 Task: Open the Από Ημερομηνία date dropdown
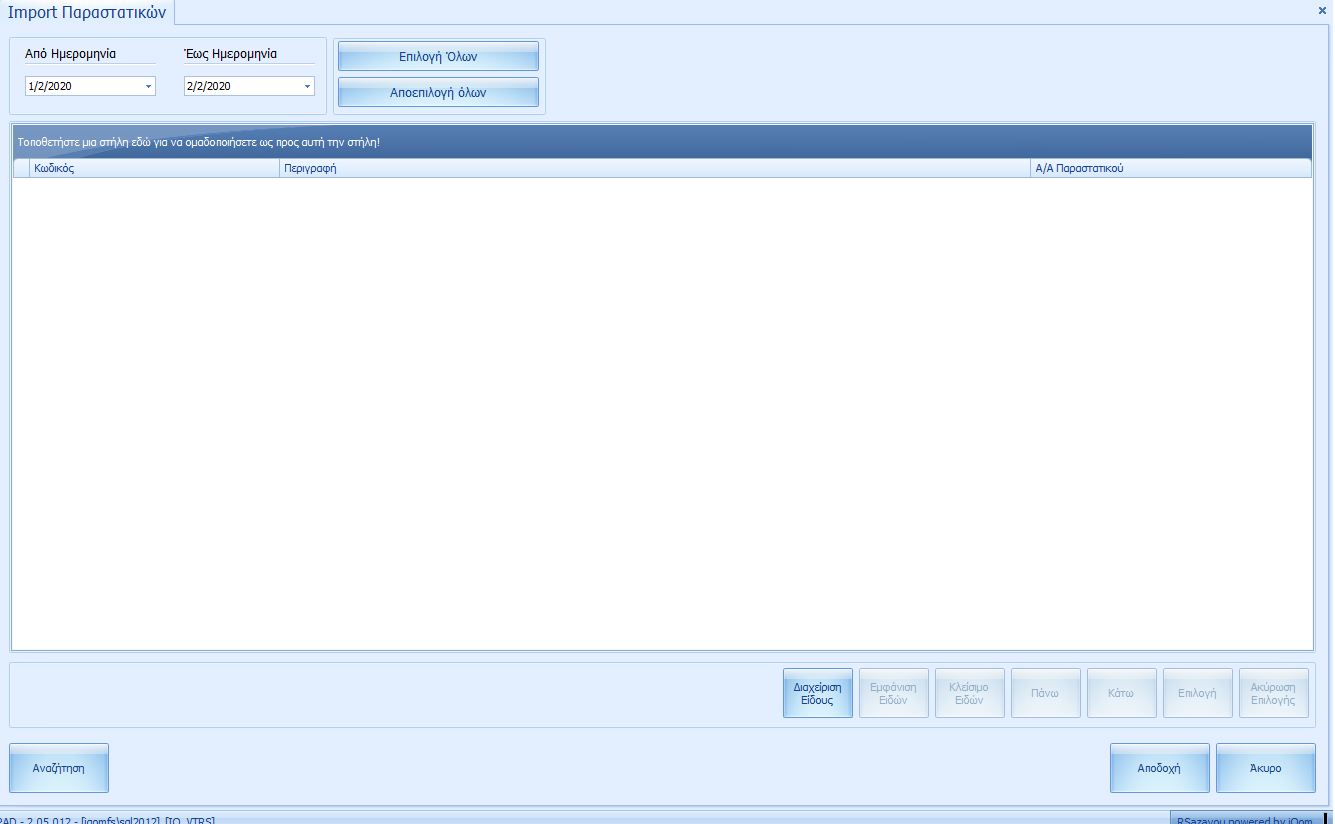(x=148, y=87)
